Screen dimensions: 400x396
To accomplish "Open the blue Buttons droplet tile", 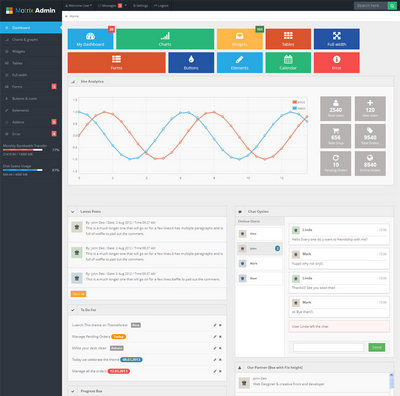I will 191,62.
